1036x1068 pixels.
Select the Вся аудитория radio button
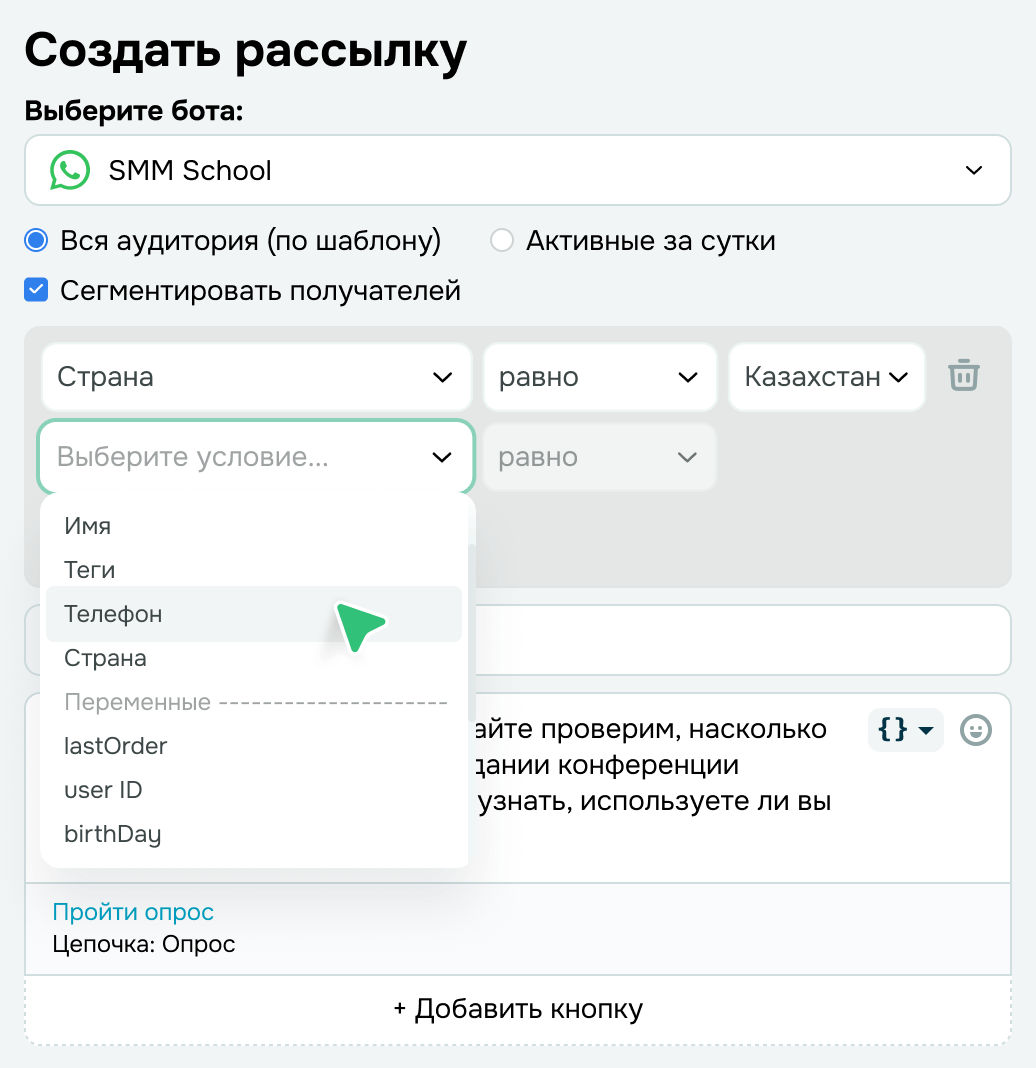click(37, 241)
